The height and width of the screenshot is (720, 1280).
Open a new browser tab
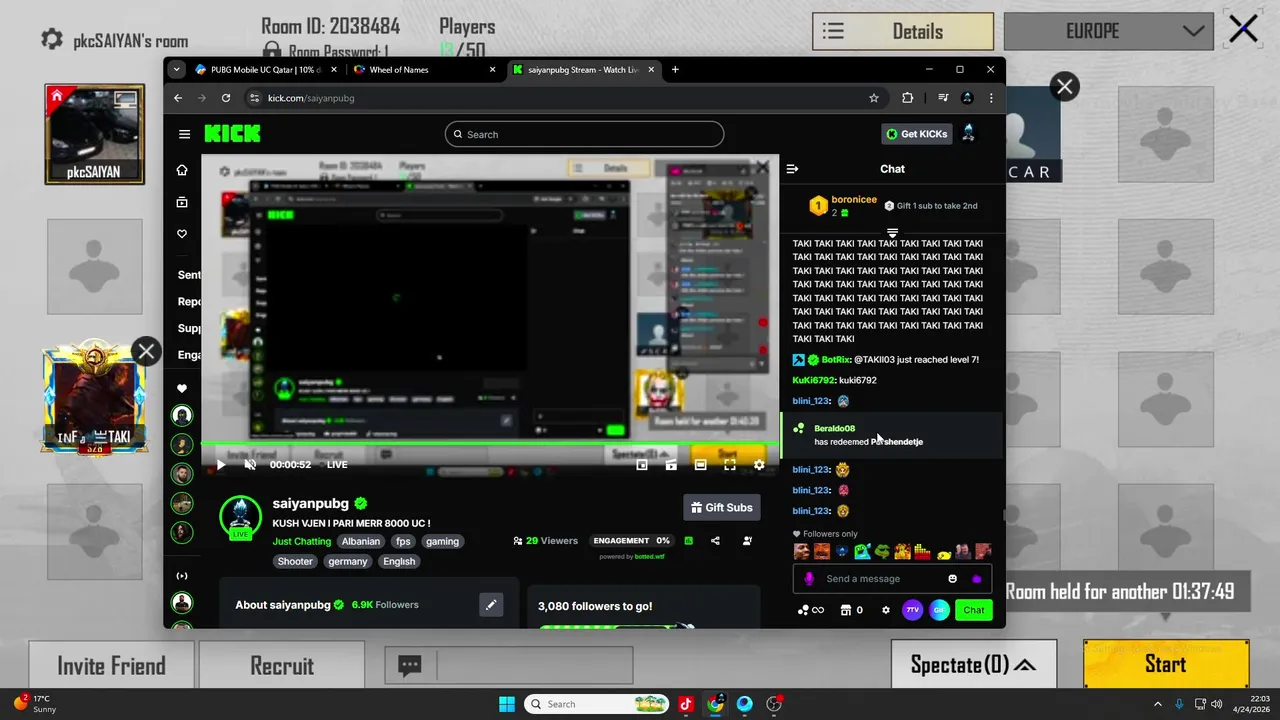(675, 70)
